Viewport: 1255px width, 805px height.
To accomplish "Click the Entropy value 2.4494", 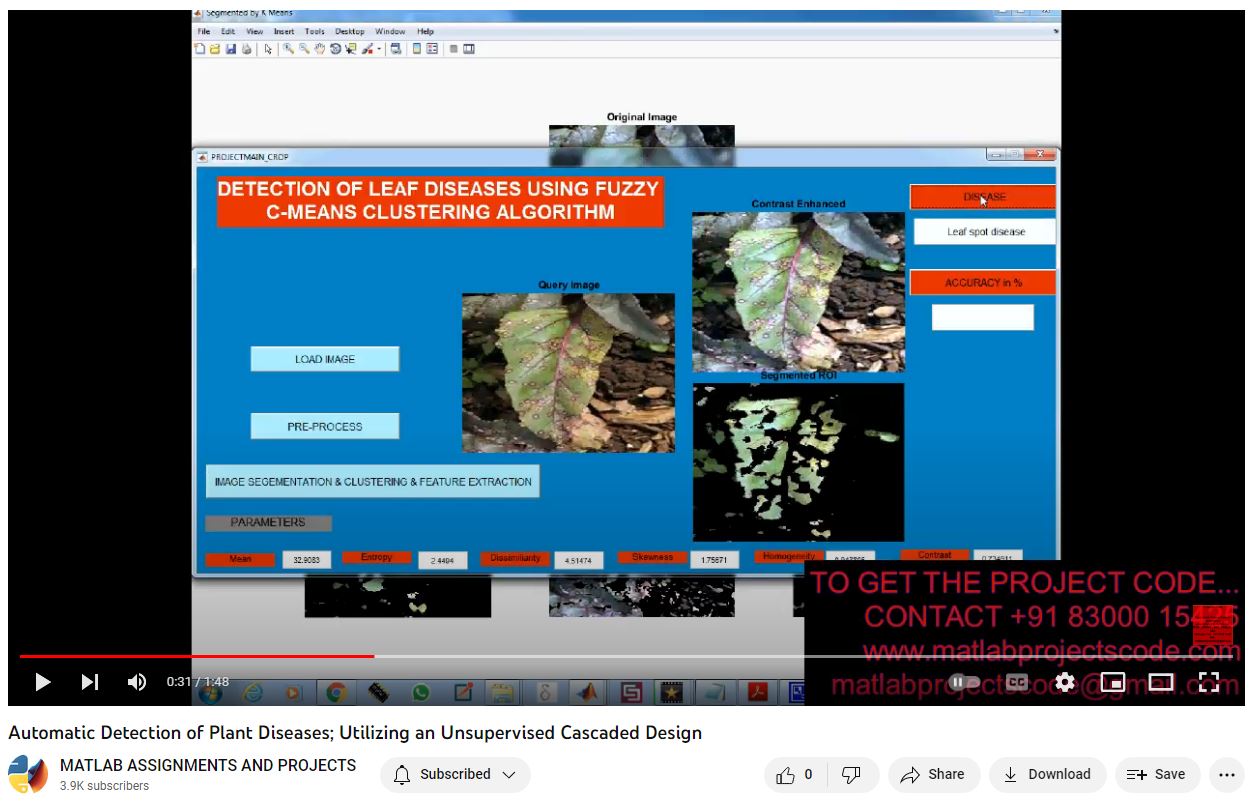I will (x=442, y=560).
